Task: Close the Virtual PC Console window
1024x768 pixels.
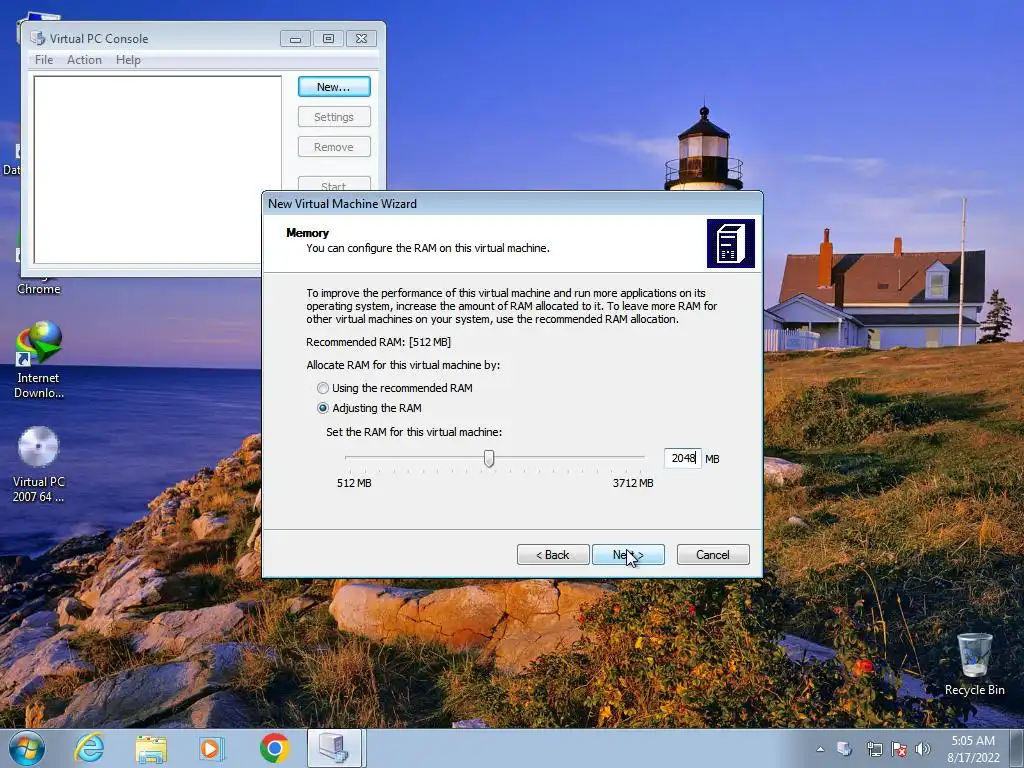Action: [361, 39]
